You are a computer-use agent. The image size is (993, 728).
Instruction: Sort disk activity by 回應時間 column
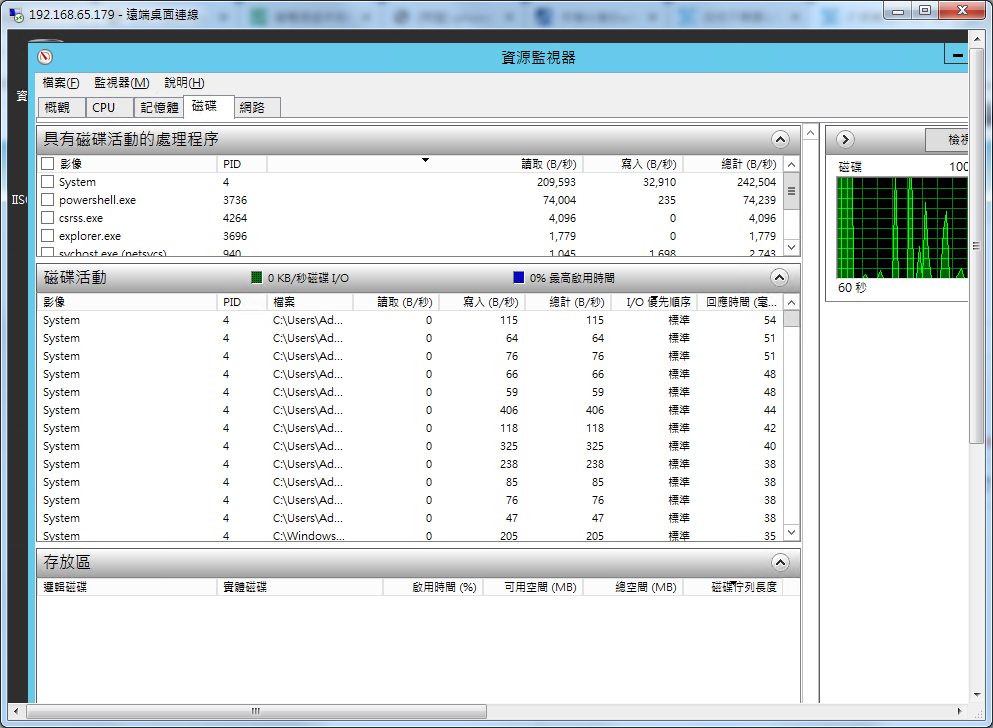click(742, 302)
